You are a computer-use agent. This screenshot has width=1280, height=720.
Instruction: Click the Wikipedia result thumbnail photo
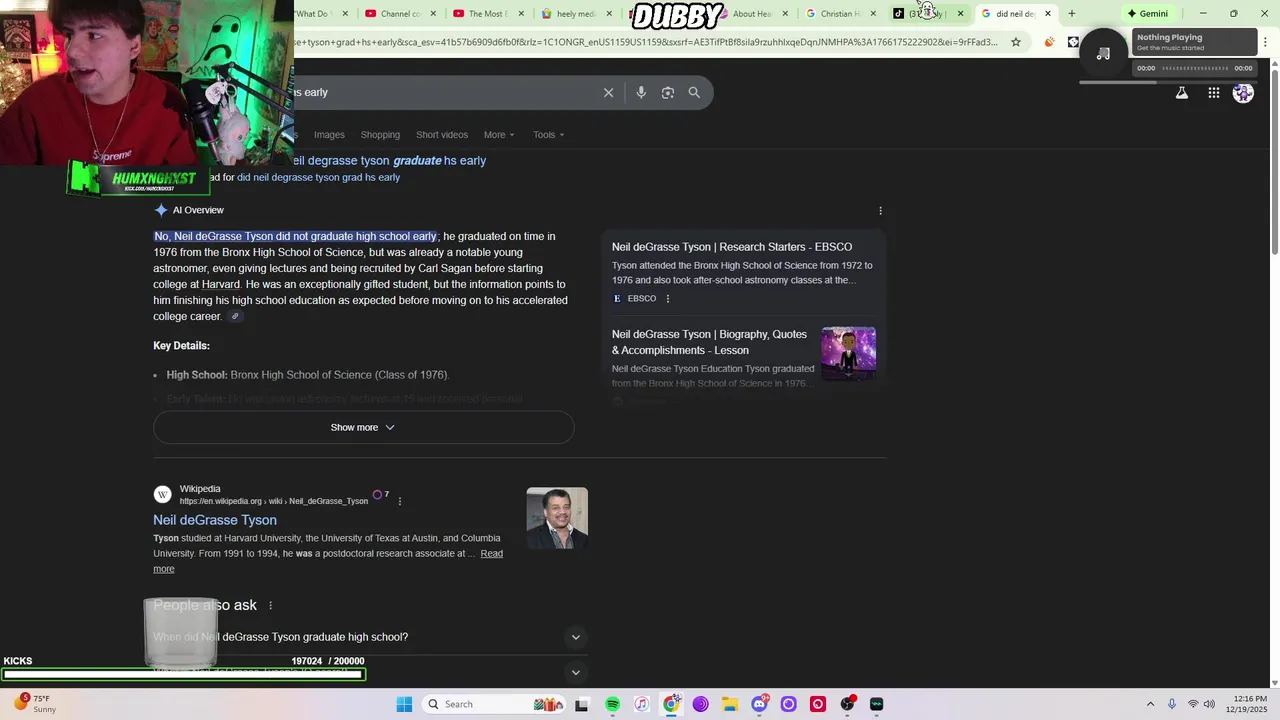pyautogui.click(x=557, y=518)
